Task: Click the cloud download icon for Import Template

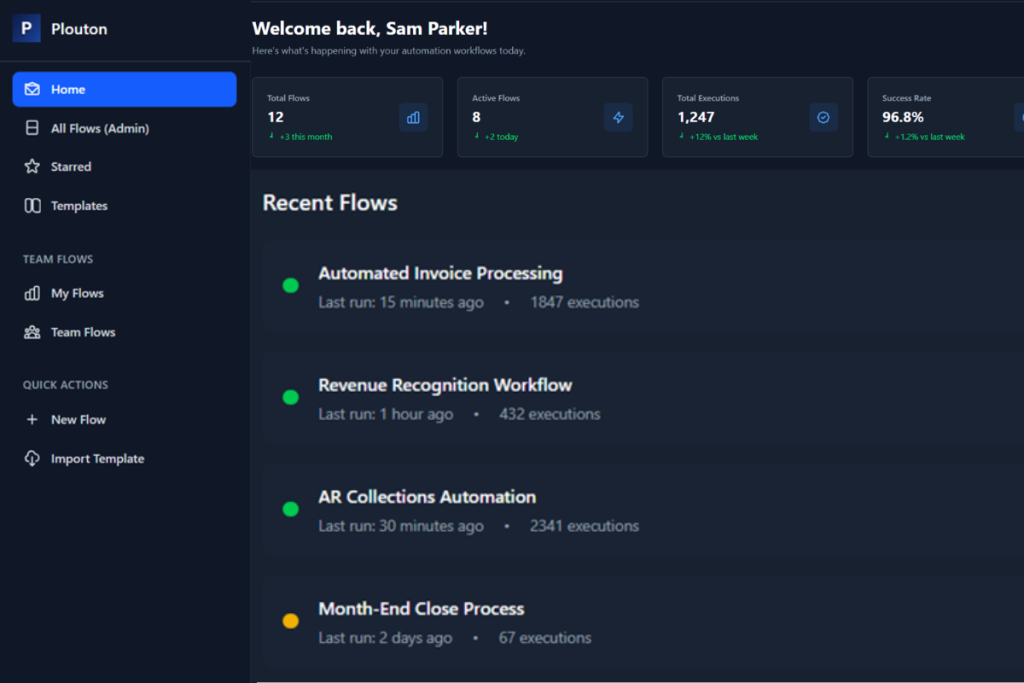Action: (32, 458)
